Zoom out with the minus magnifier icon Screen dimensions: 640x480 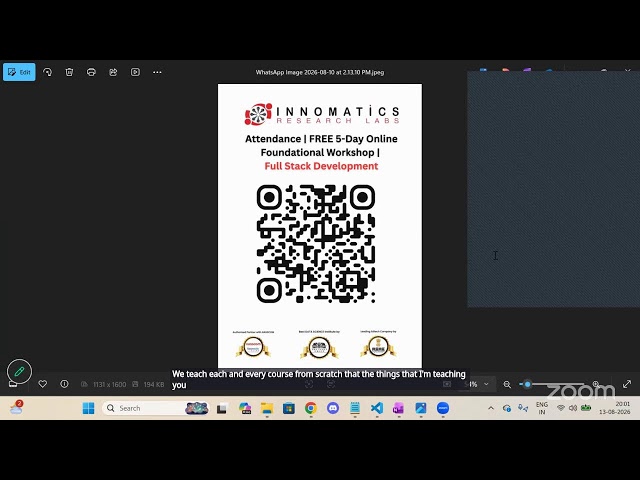point(507,384)
